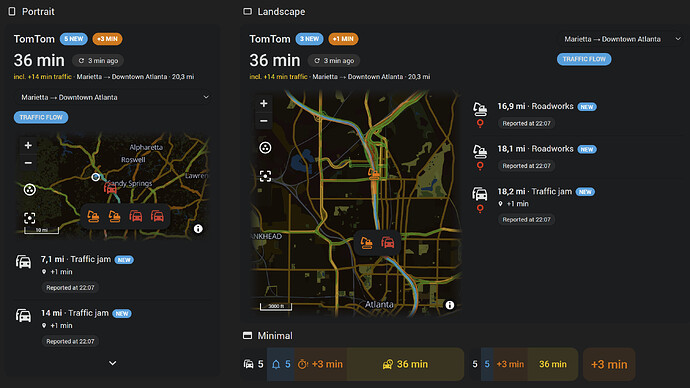Screen dimensions: 690x388
Task: Toggle TRAFFIC FLOW chip in Portrait card
Action: [41, 117]
